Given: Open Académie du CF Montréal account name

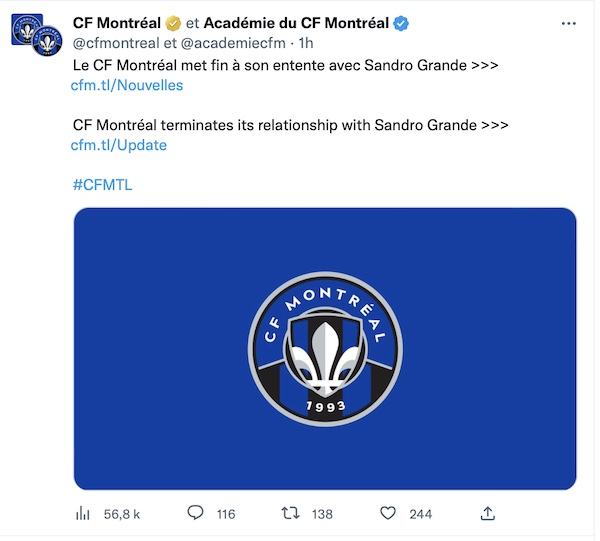Looking at the screenshot, I should click(296, 23).
